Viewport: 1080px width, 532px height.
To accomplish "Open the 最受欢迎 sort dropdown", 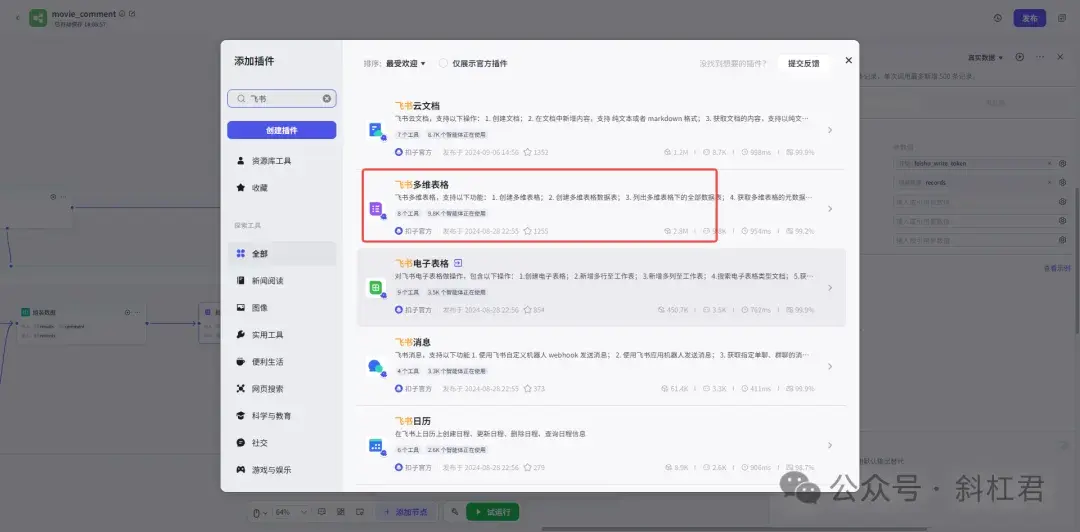I will (x=406, y=63).
